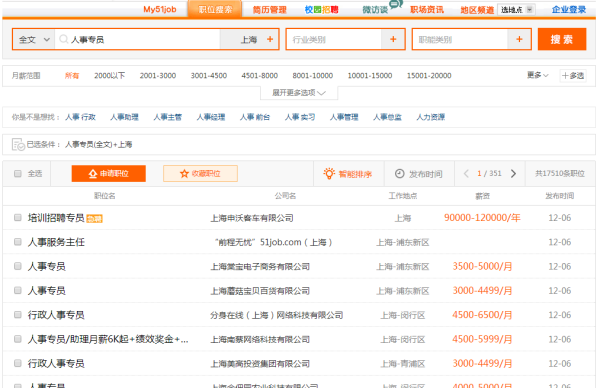Open the 选地点 region dropdown
Image resolution: width=600 pixels, height=388 pixels.
click(516, 10)
